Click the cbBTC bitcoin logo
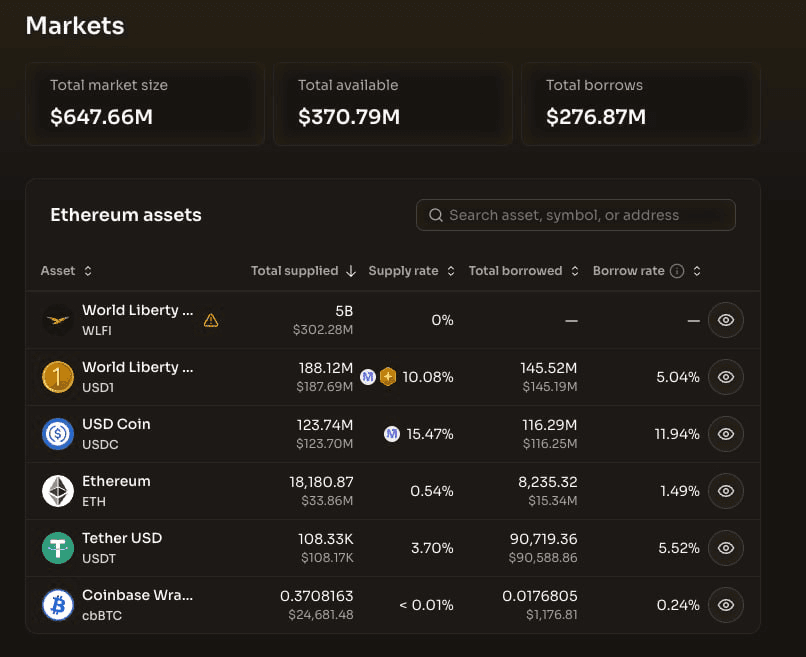Screen dimensions: 806x657 point(58,605)
